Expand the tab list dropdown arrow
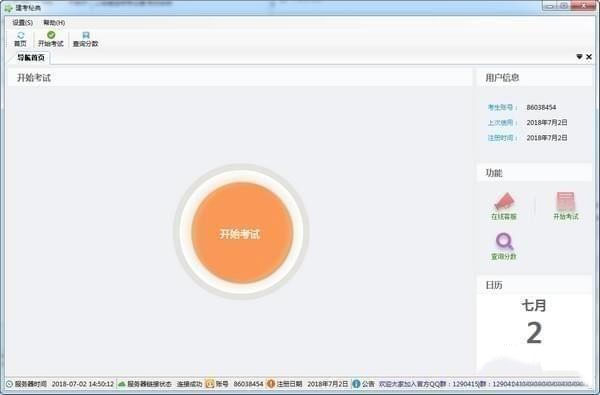Image resolution: width=600 pixels, height=395 pixels. (x=579, y=57)
